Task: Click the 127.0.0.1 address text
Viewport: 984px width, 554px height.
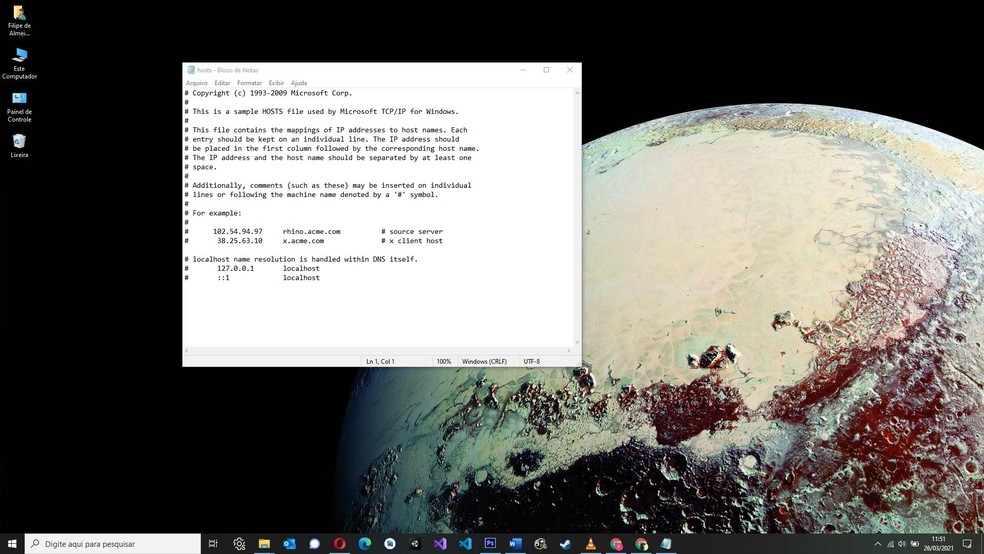Action: [x=235, y=269]
